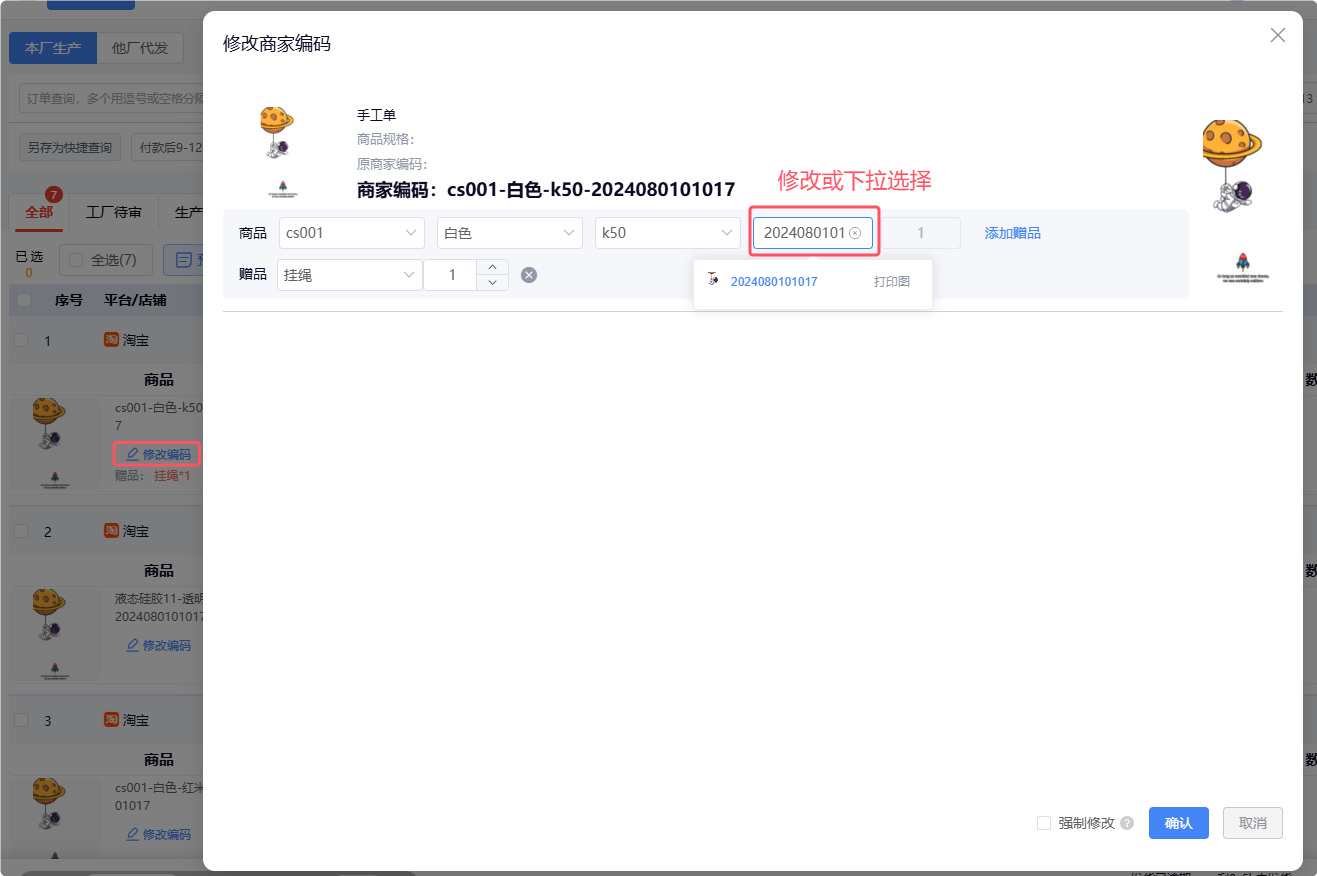
Task: Click the 挂绳 gift quantity field
Action: tap(451, 275)
